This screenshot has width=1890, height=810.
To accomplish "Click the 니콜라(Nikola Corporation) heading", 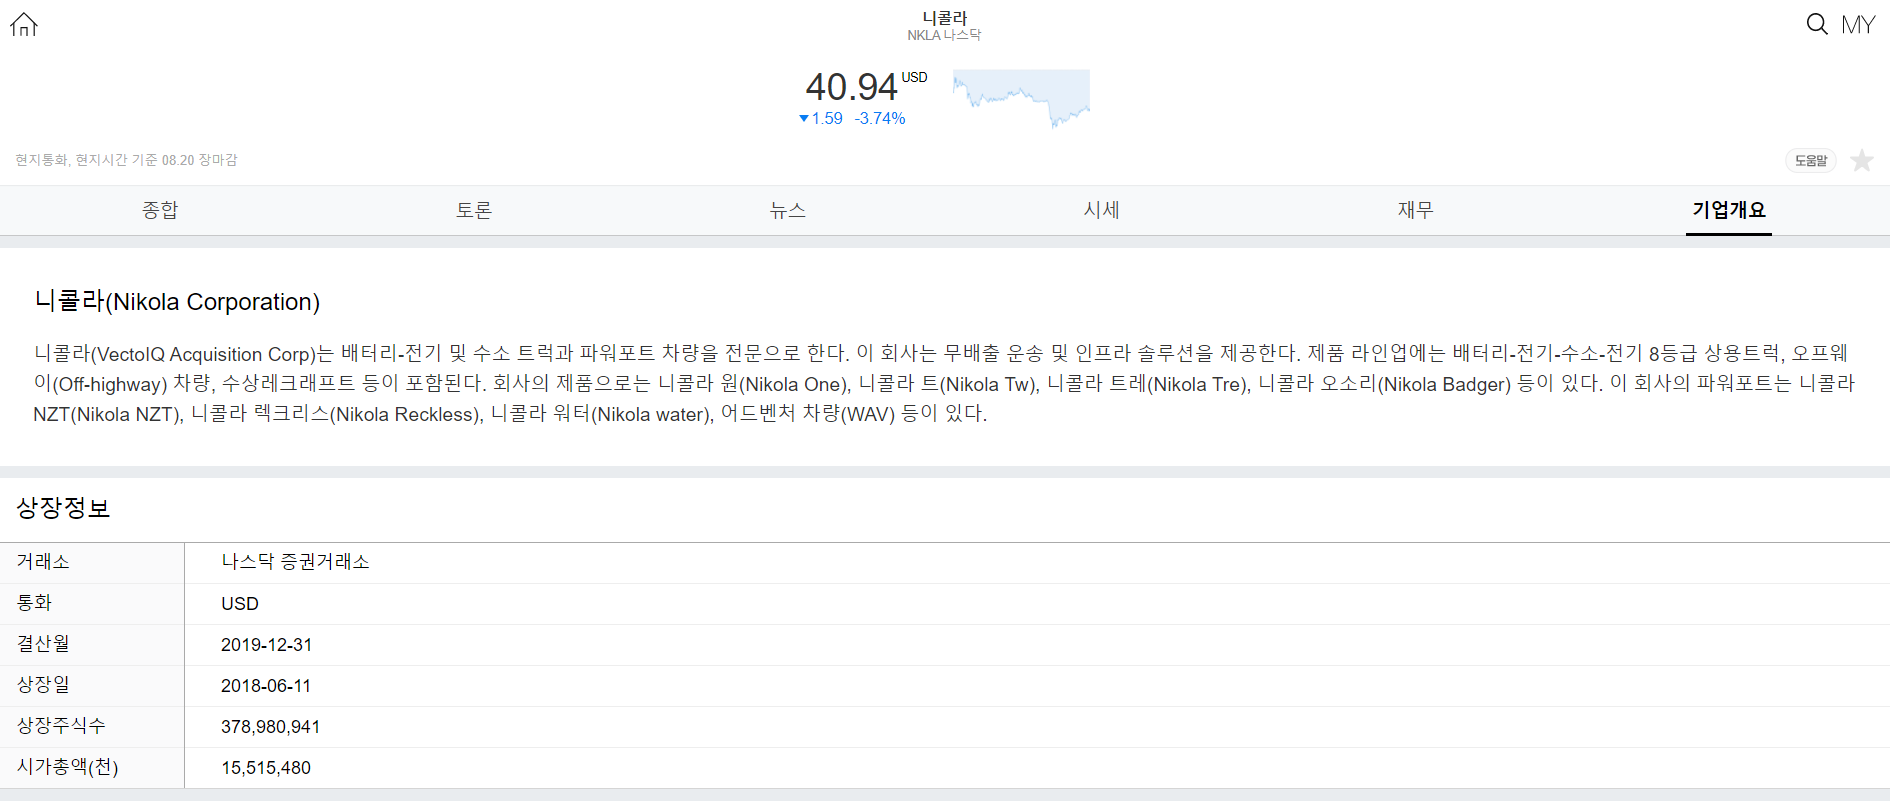I will pos(177,301).
